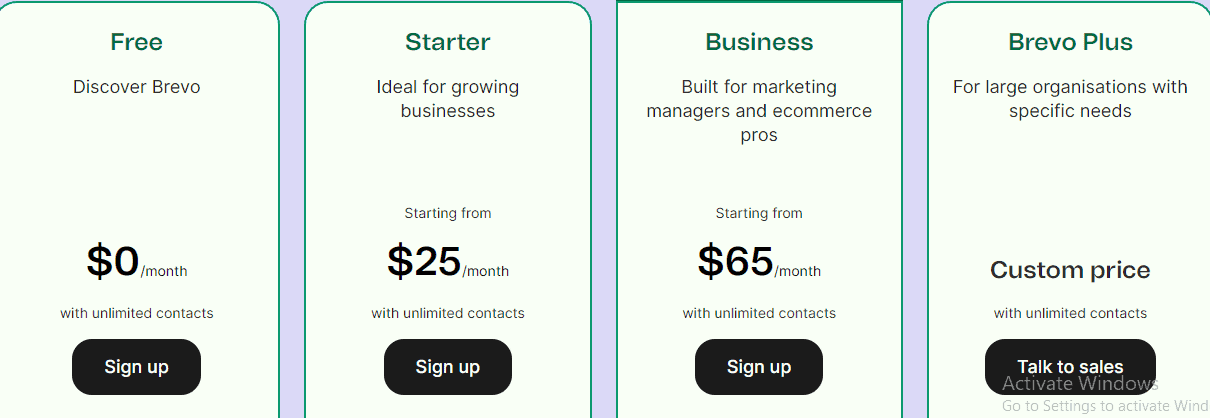Viewport: 1210px width, 418px height.
Task: Click the large organisations with specific needs description
Action: pyautogui.click(x=1070, y=99)
